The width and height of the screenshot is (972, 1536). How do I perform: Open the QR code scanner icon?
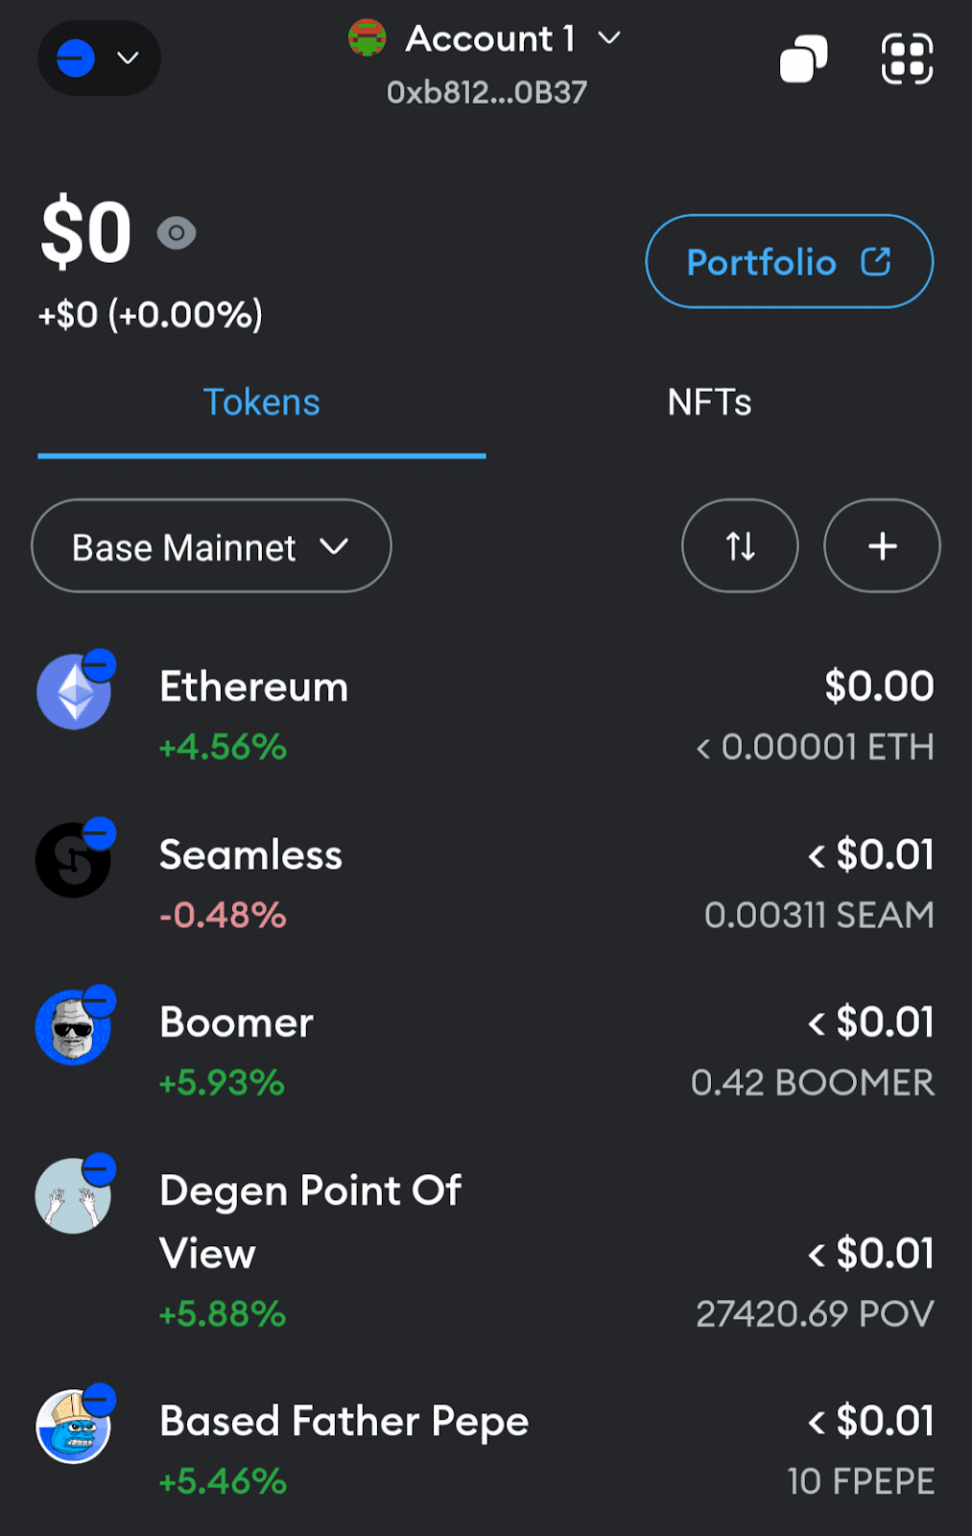pyautogui.click(x=906, y=59)
